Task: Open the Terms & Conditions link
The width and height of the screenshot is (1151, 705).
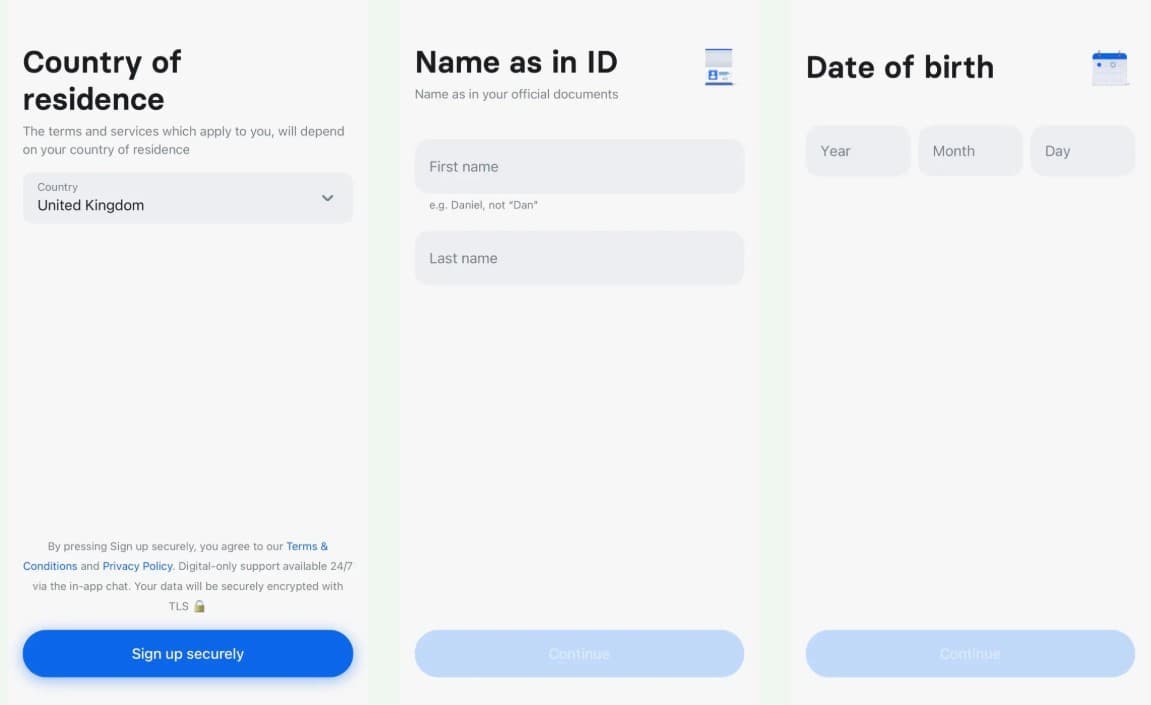Action: [x=306, y=546]
